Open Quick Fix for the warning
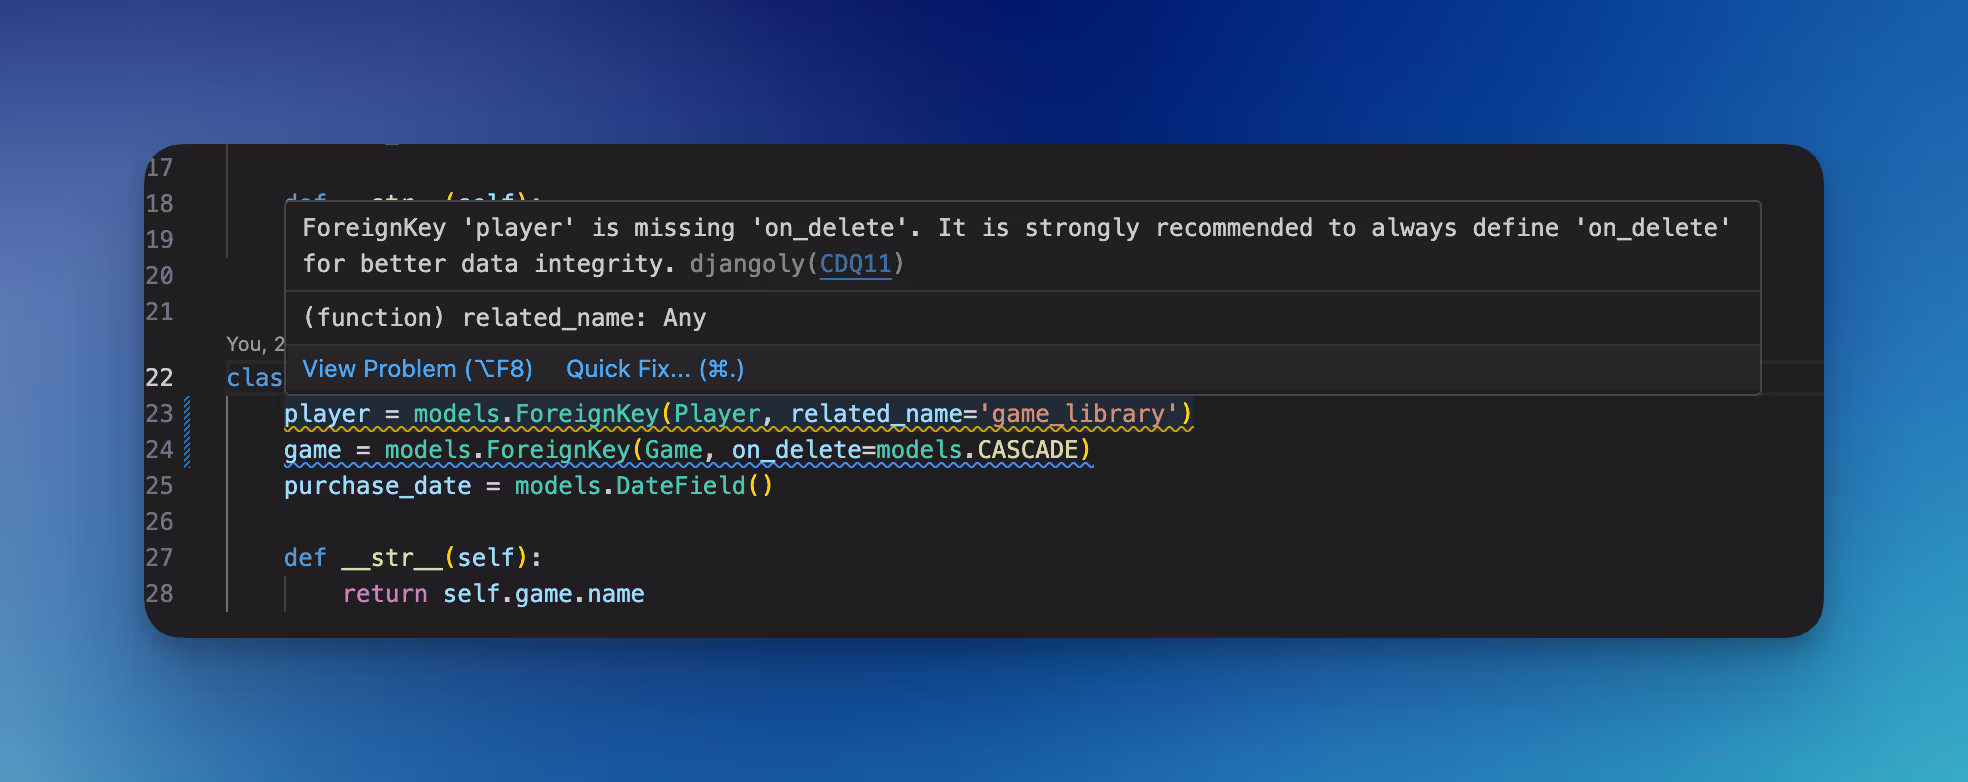1968x782 pixels. tap(655, 369)
